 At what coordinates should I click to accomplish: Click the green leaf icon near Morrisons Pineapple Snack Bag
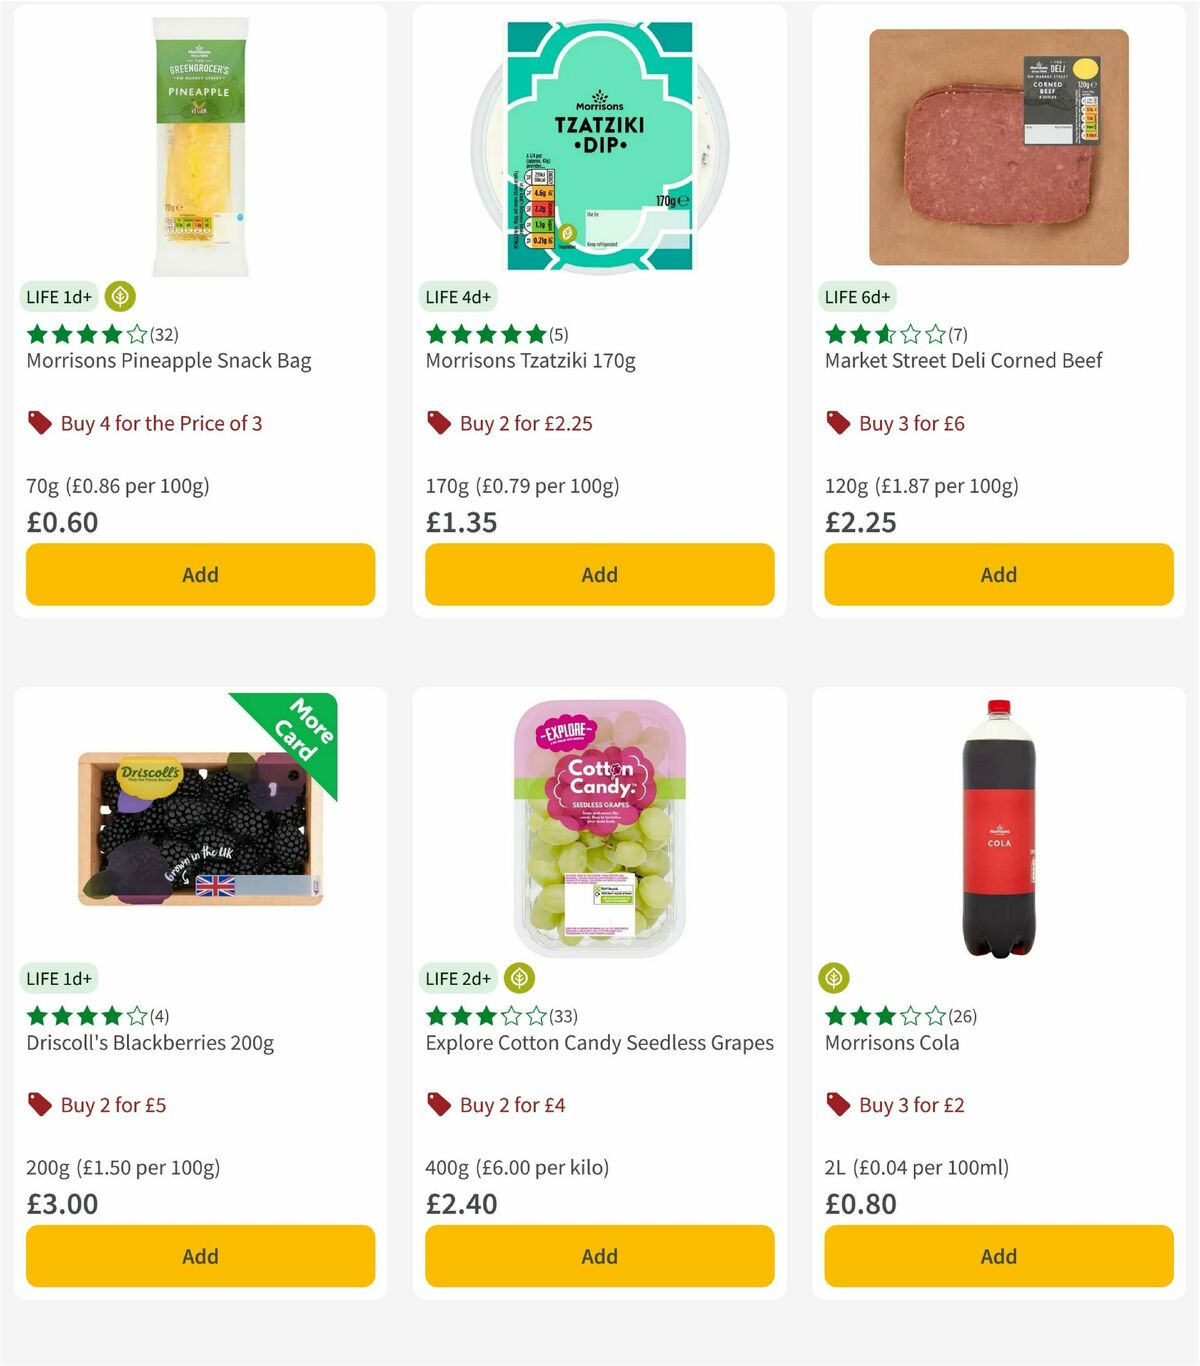point(120,297)
